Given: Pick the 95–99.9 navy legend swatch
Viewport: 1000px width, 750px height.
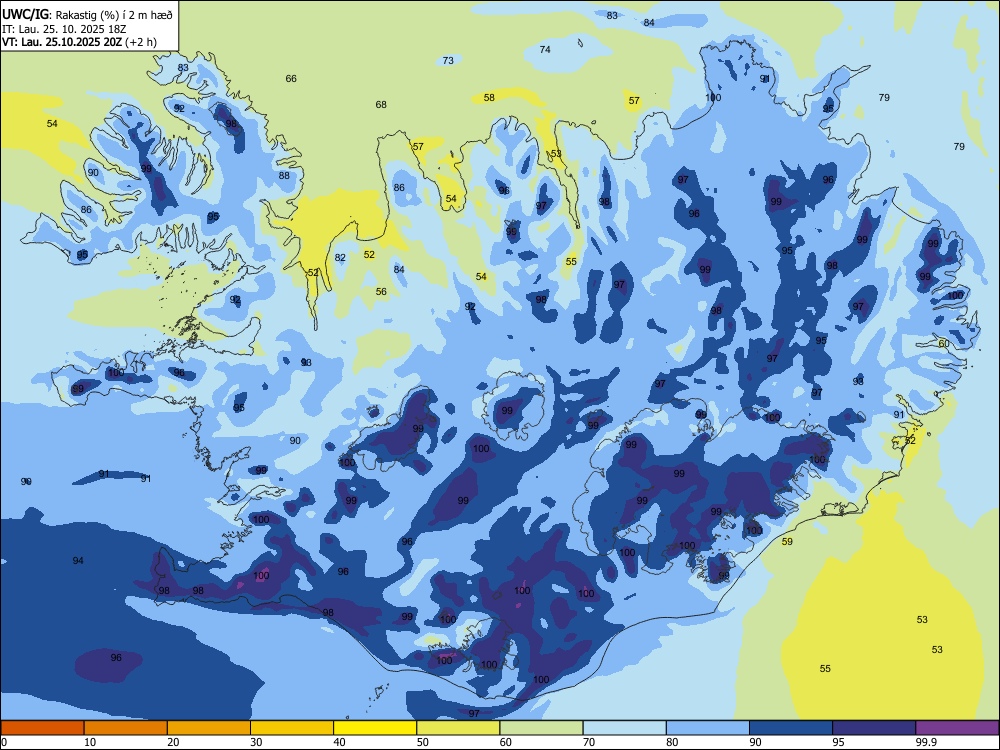Looking at the screenshot, I should tap(874, 728).
